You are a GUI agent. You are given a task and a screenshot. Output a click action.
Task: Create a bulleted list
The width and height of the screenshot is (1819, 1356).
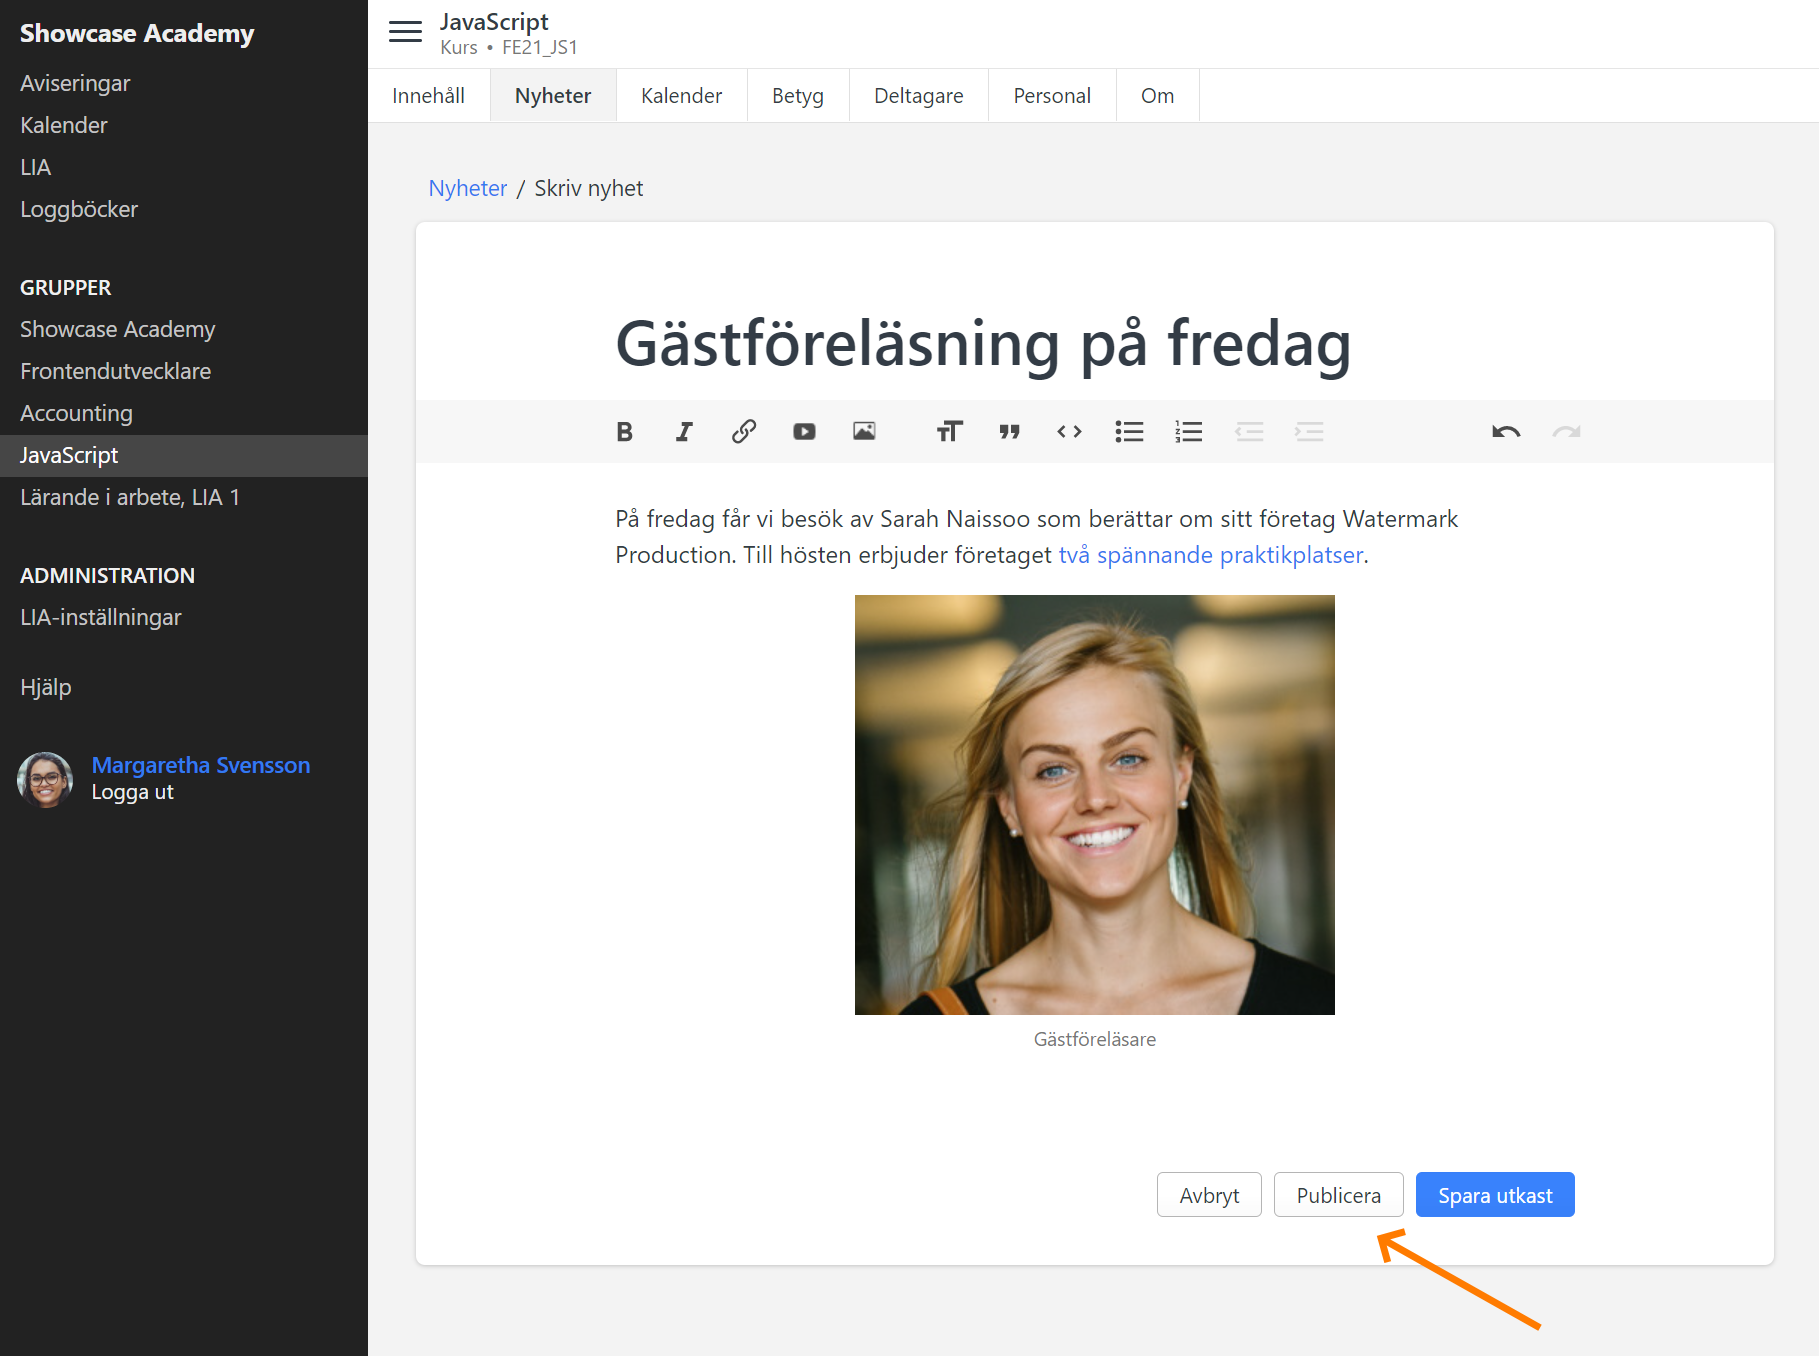click(1129, 432)
